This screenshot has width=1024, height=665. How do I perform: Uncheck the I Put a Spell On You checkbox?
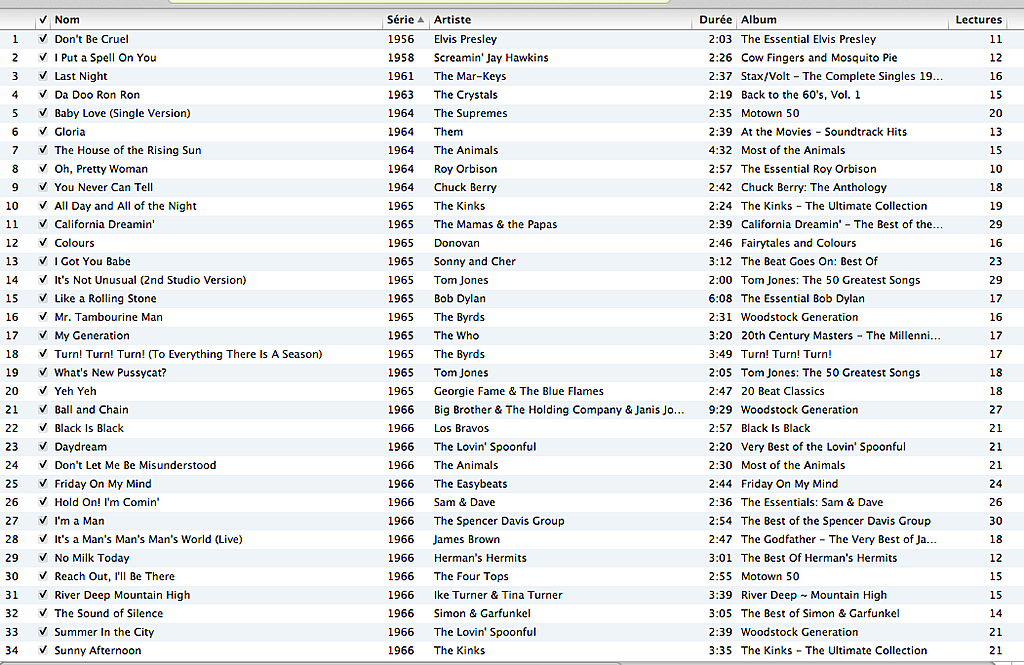43,57
